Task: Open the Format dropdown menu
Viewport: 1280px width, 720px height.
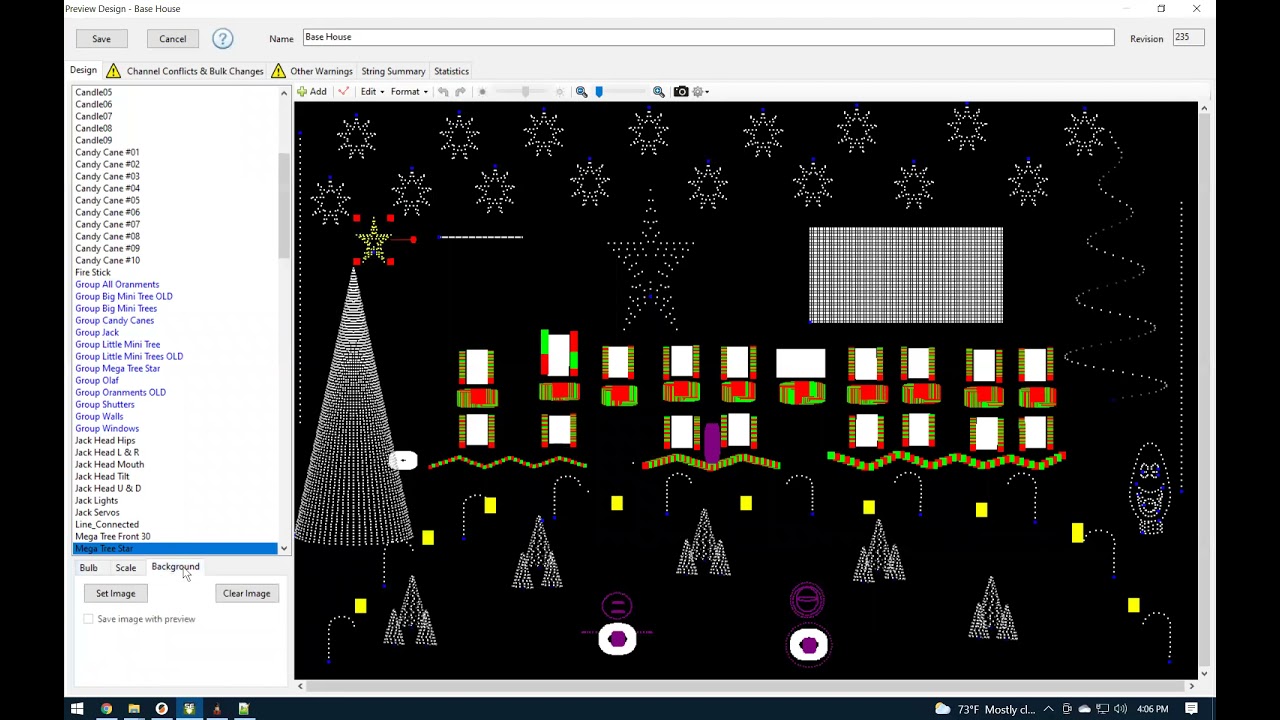Action: (x=409, y=92)
